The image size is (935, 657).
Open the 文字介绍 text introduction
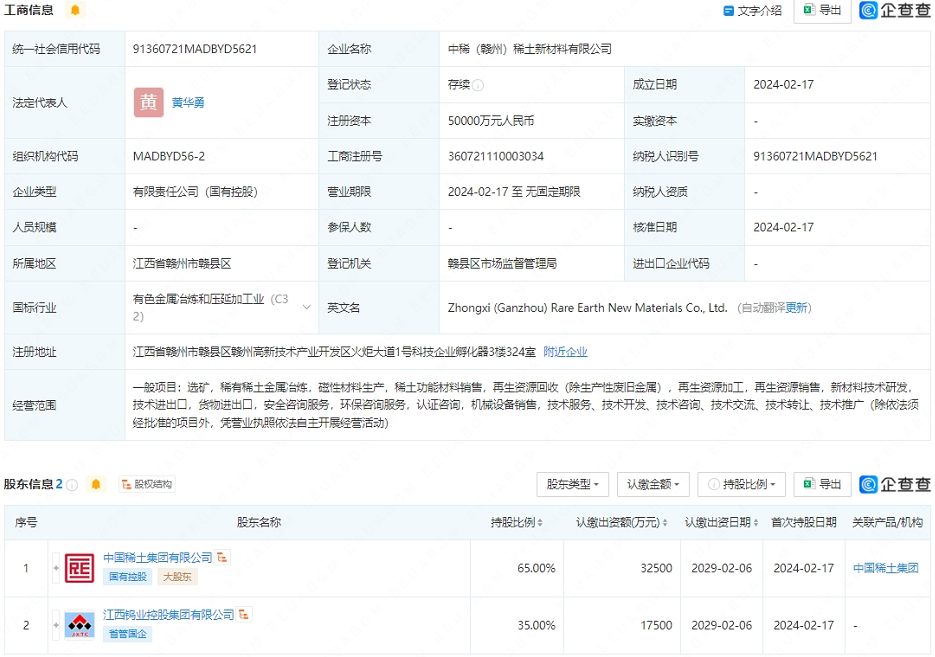[x=752, y=11]
